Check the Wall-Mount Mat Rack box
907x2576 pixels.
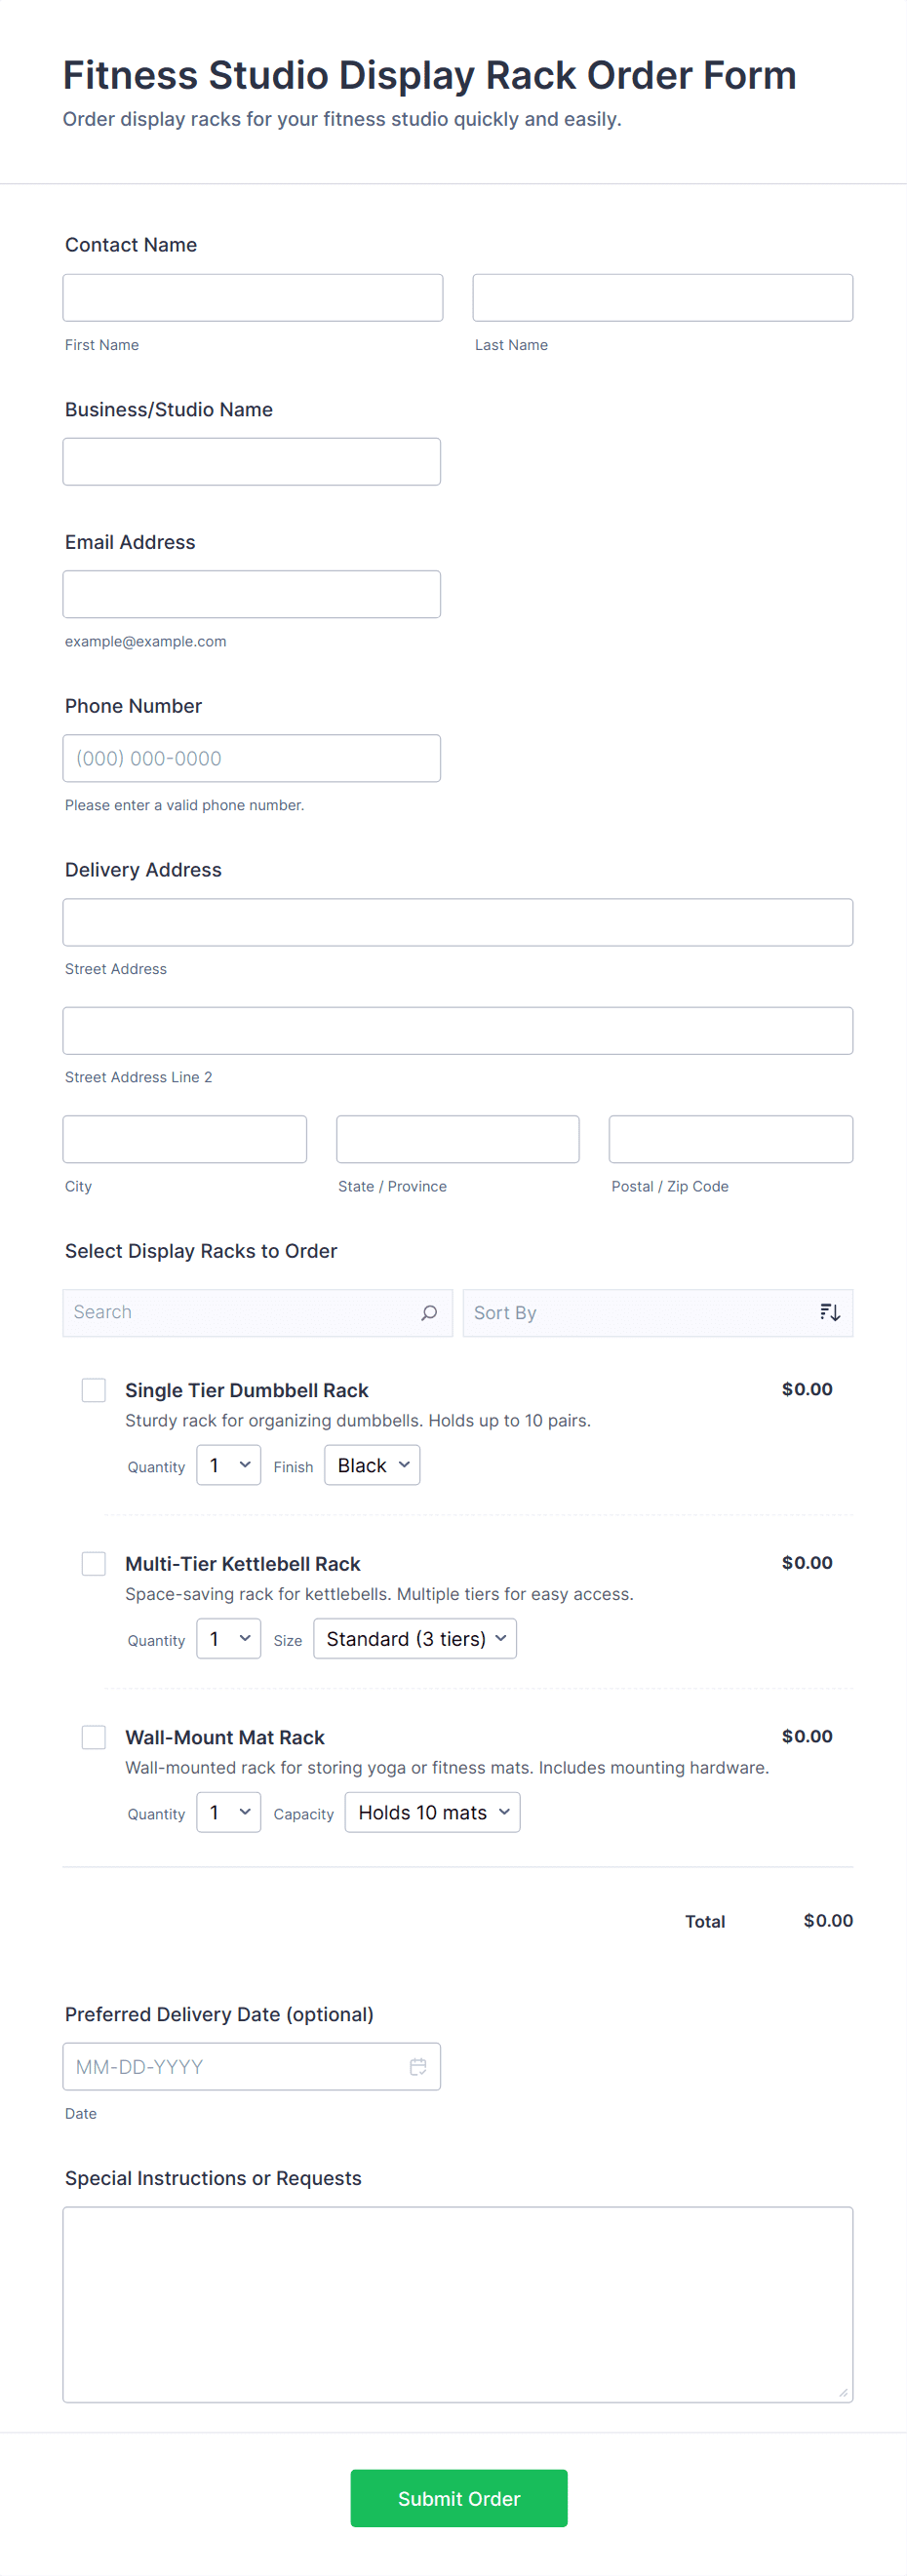click(94, 1737)
